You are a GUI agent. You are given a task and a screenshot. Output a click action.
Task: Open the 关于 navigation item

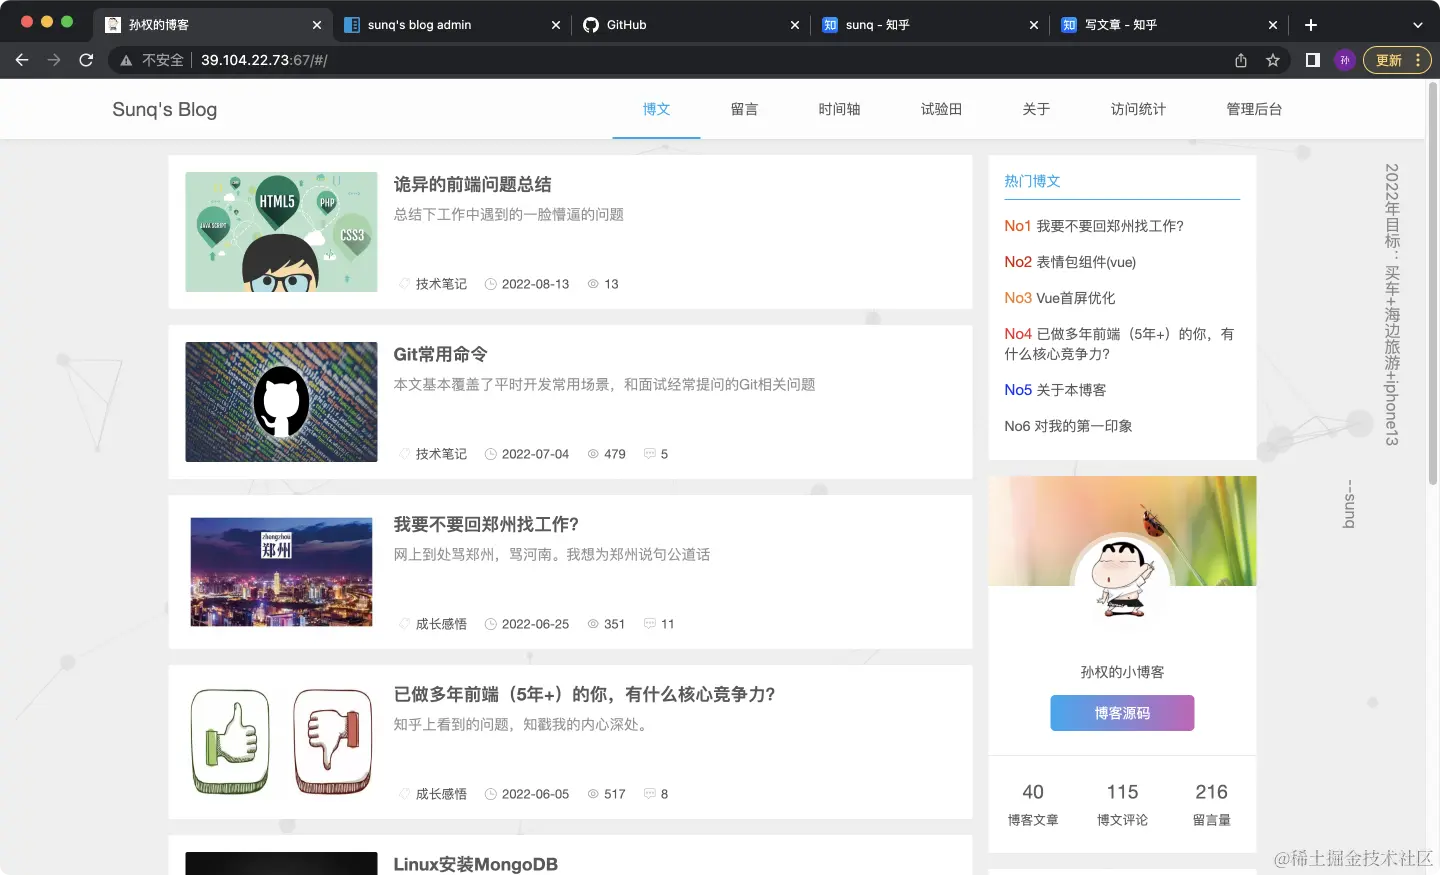click(1036, 109)
